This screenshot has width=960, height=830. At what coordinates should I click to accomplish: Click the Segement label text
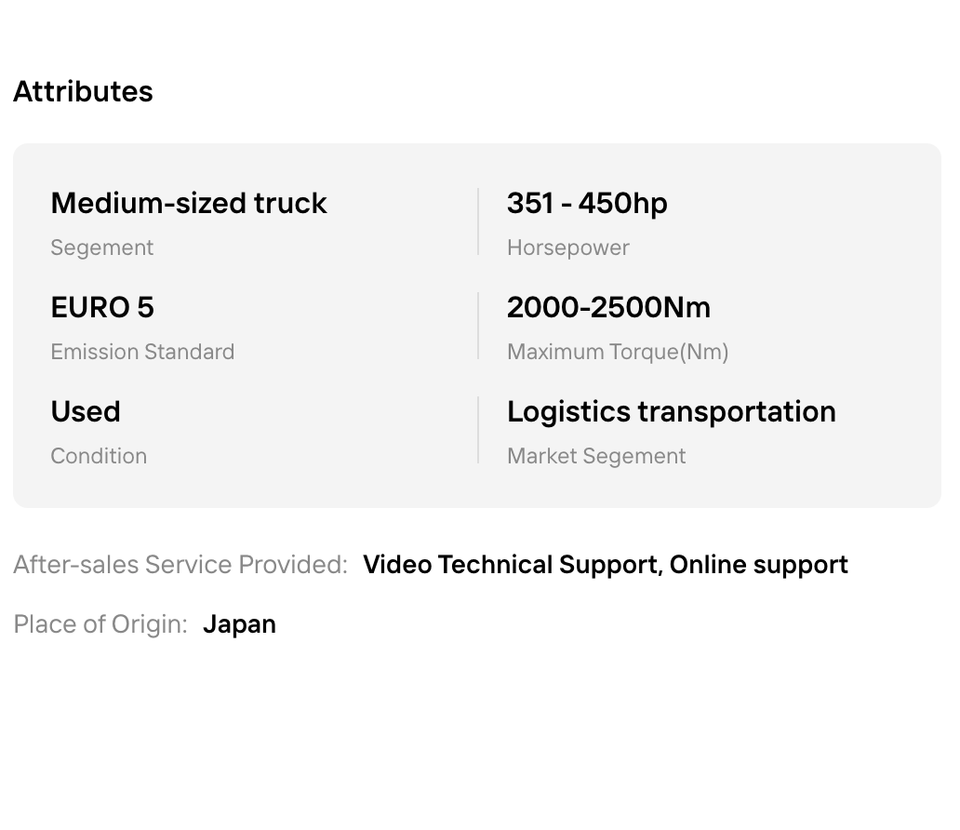pos(102,248)
